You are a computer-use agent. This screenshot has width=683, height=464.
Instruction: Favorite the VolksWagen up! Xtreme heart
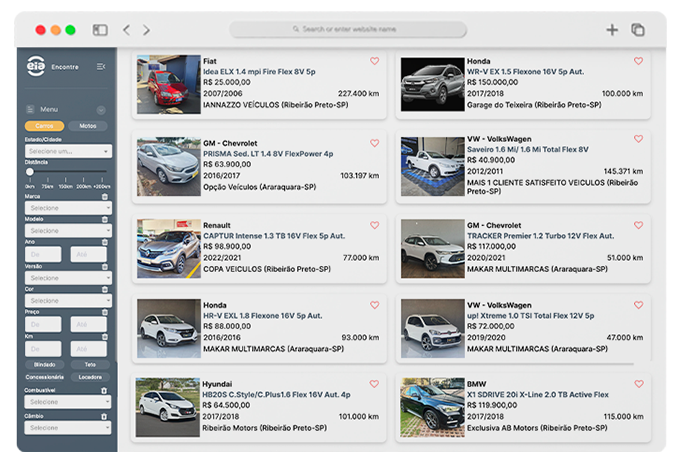pos(639,305)
